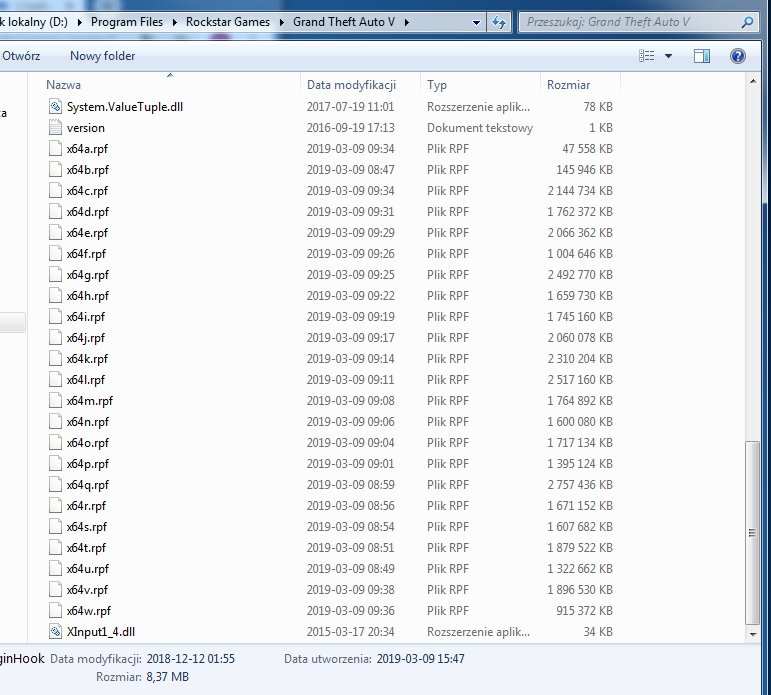Expand the arrow after Grand Theft Auto V
771x695 pixels.
pos(407,23)
